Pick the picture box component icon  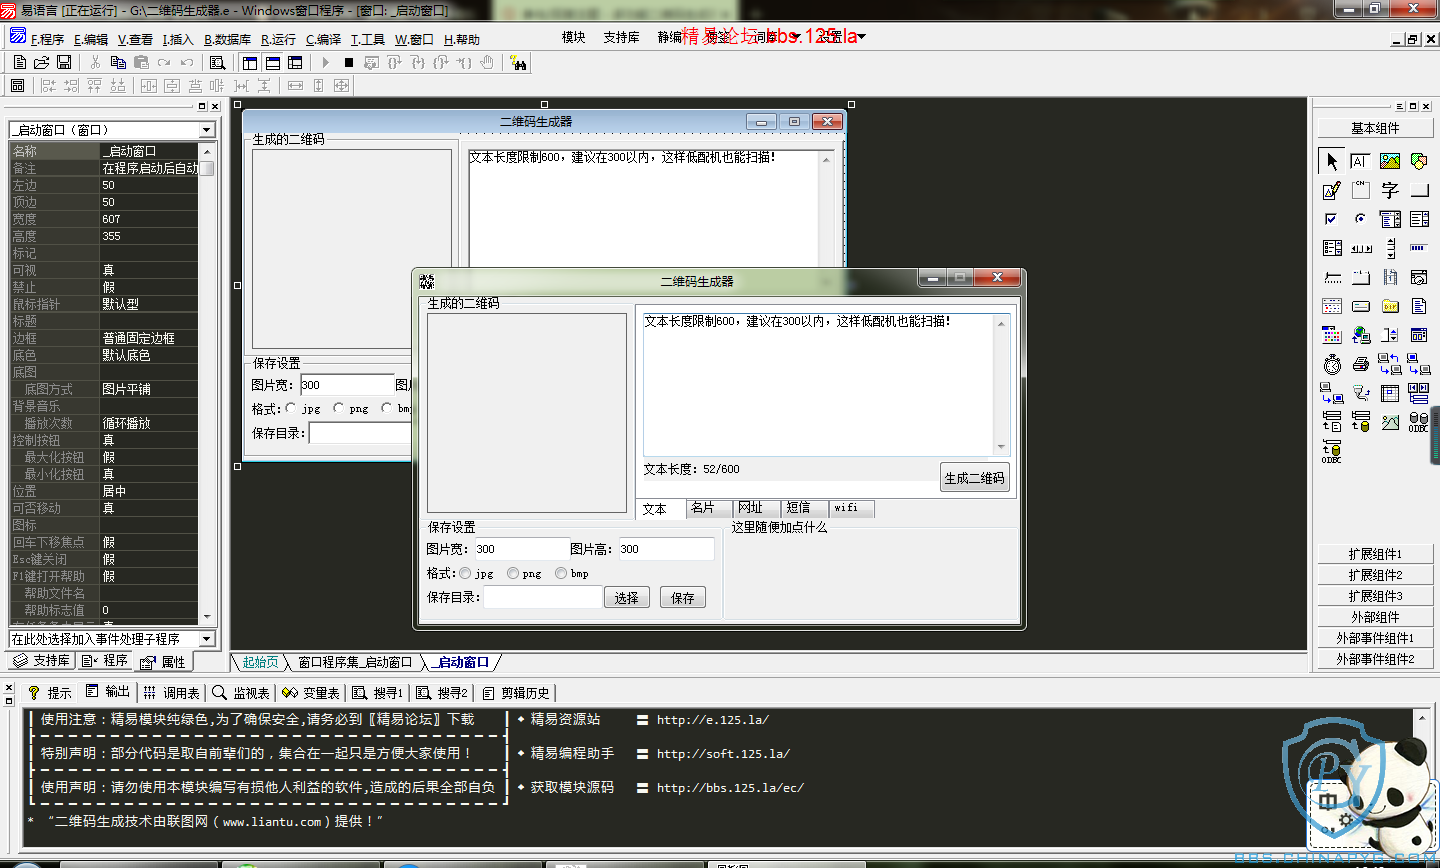click(x=1390, y=161)
